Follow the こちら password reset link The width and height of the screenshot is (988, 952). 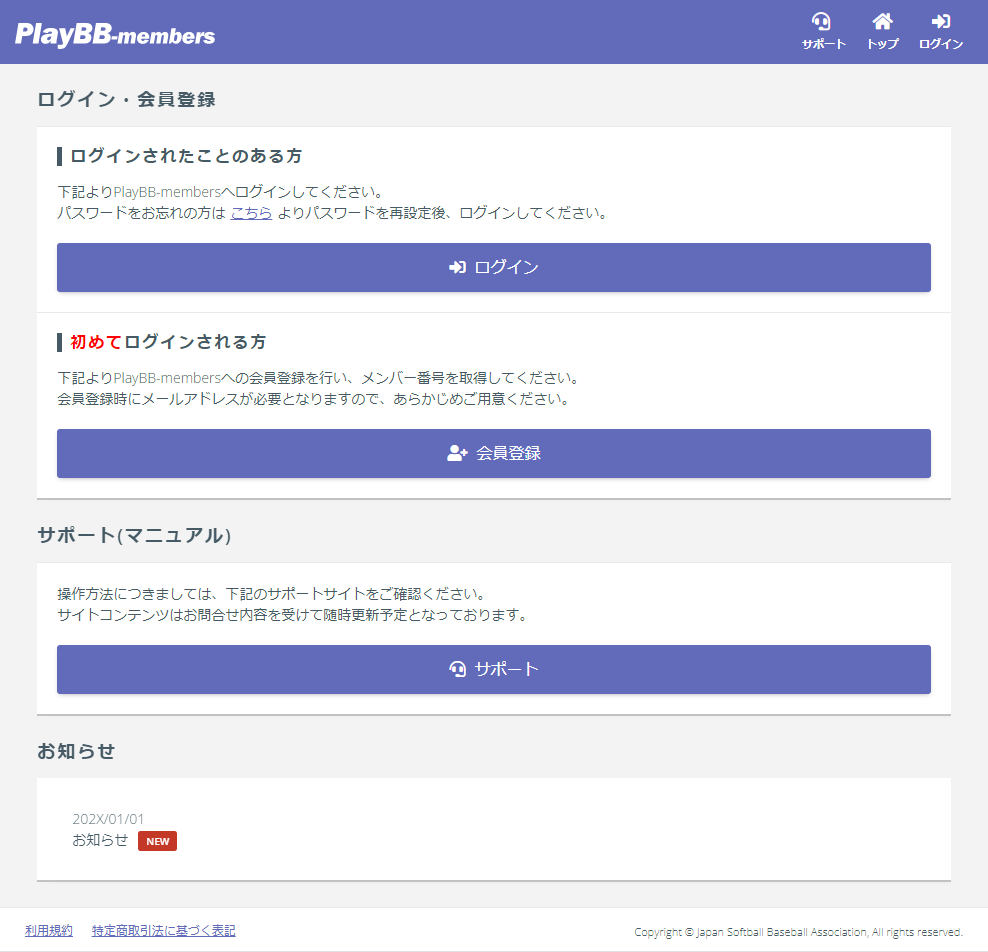coord(251,213)
